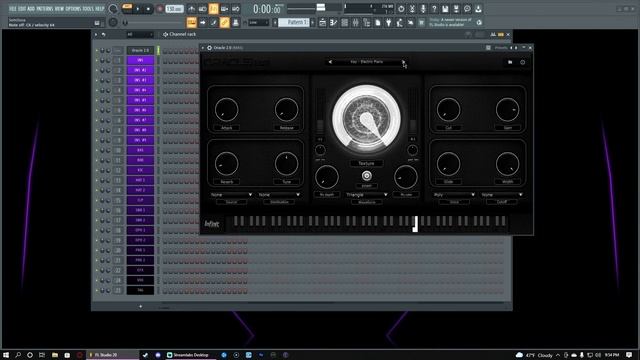Click the save floppy disk icon
The height and width of the screenshot is (360, 640).
(445, 9)
